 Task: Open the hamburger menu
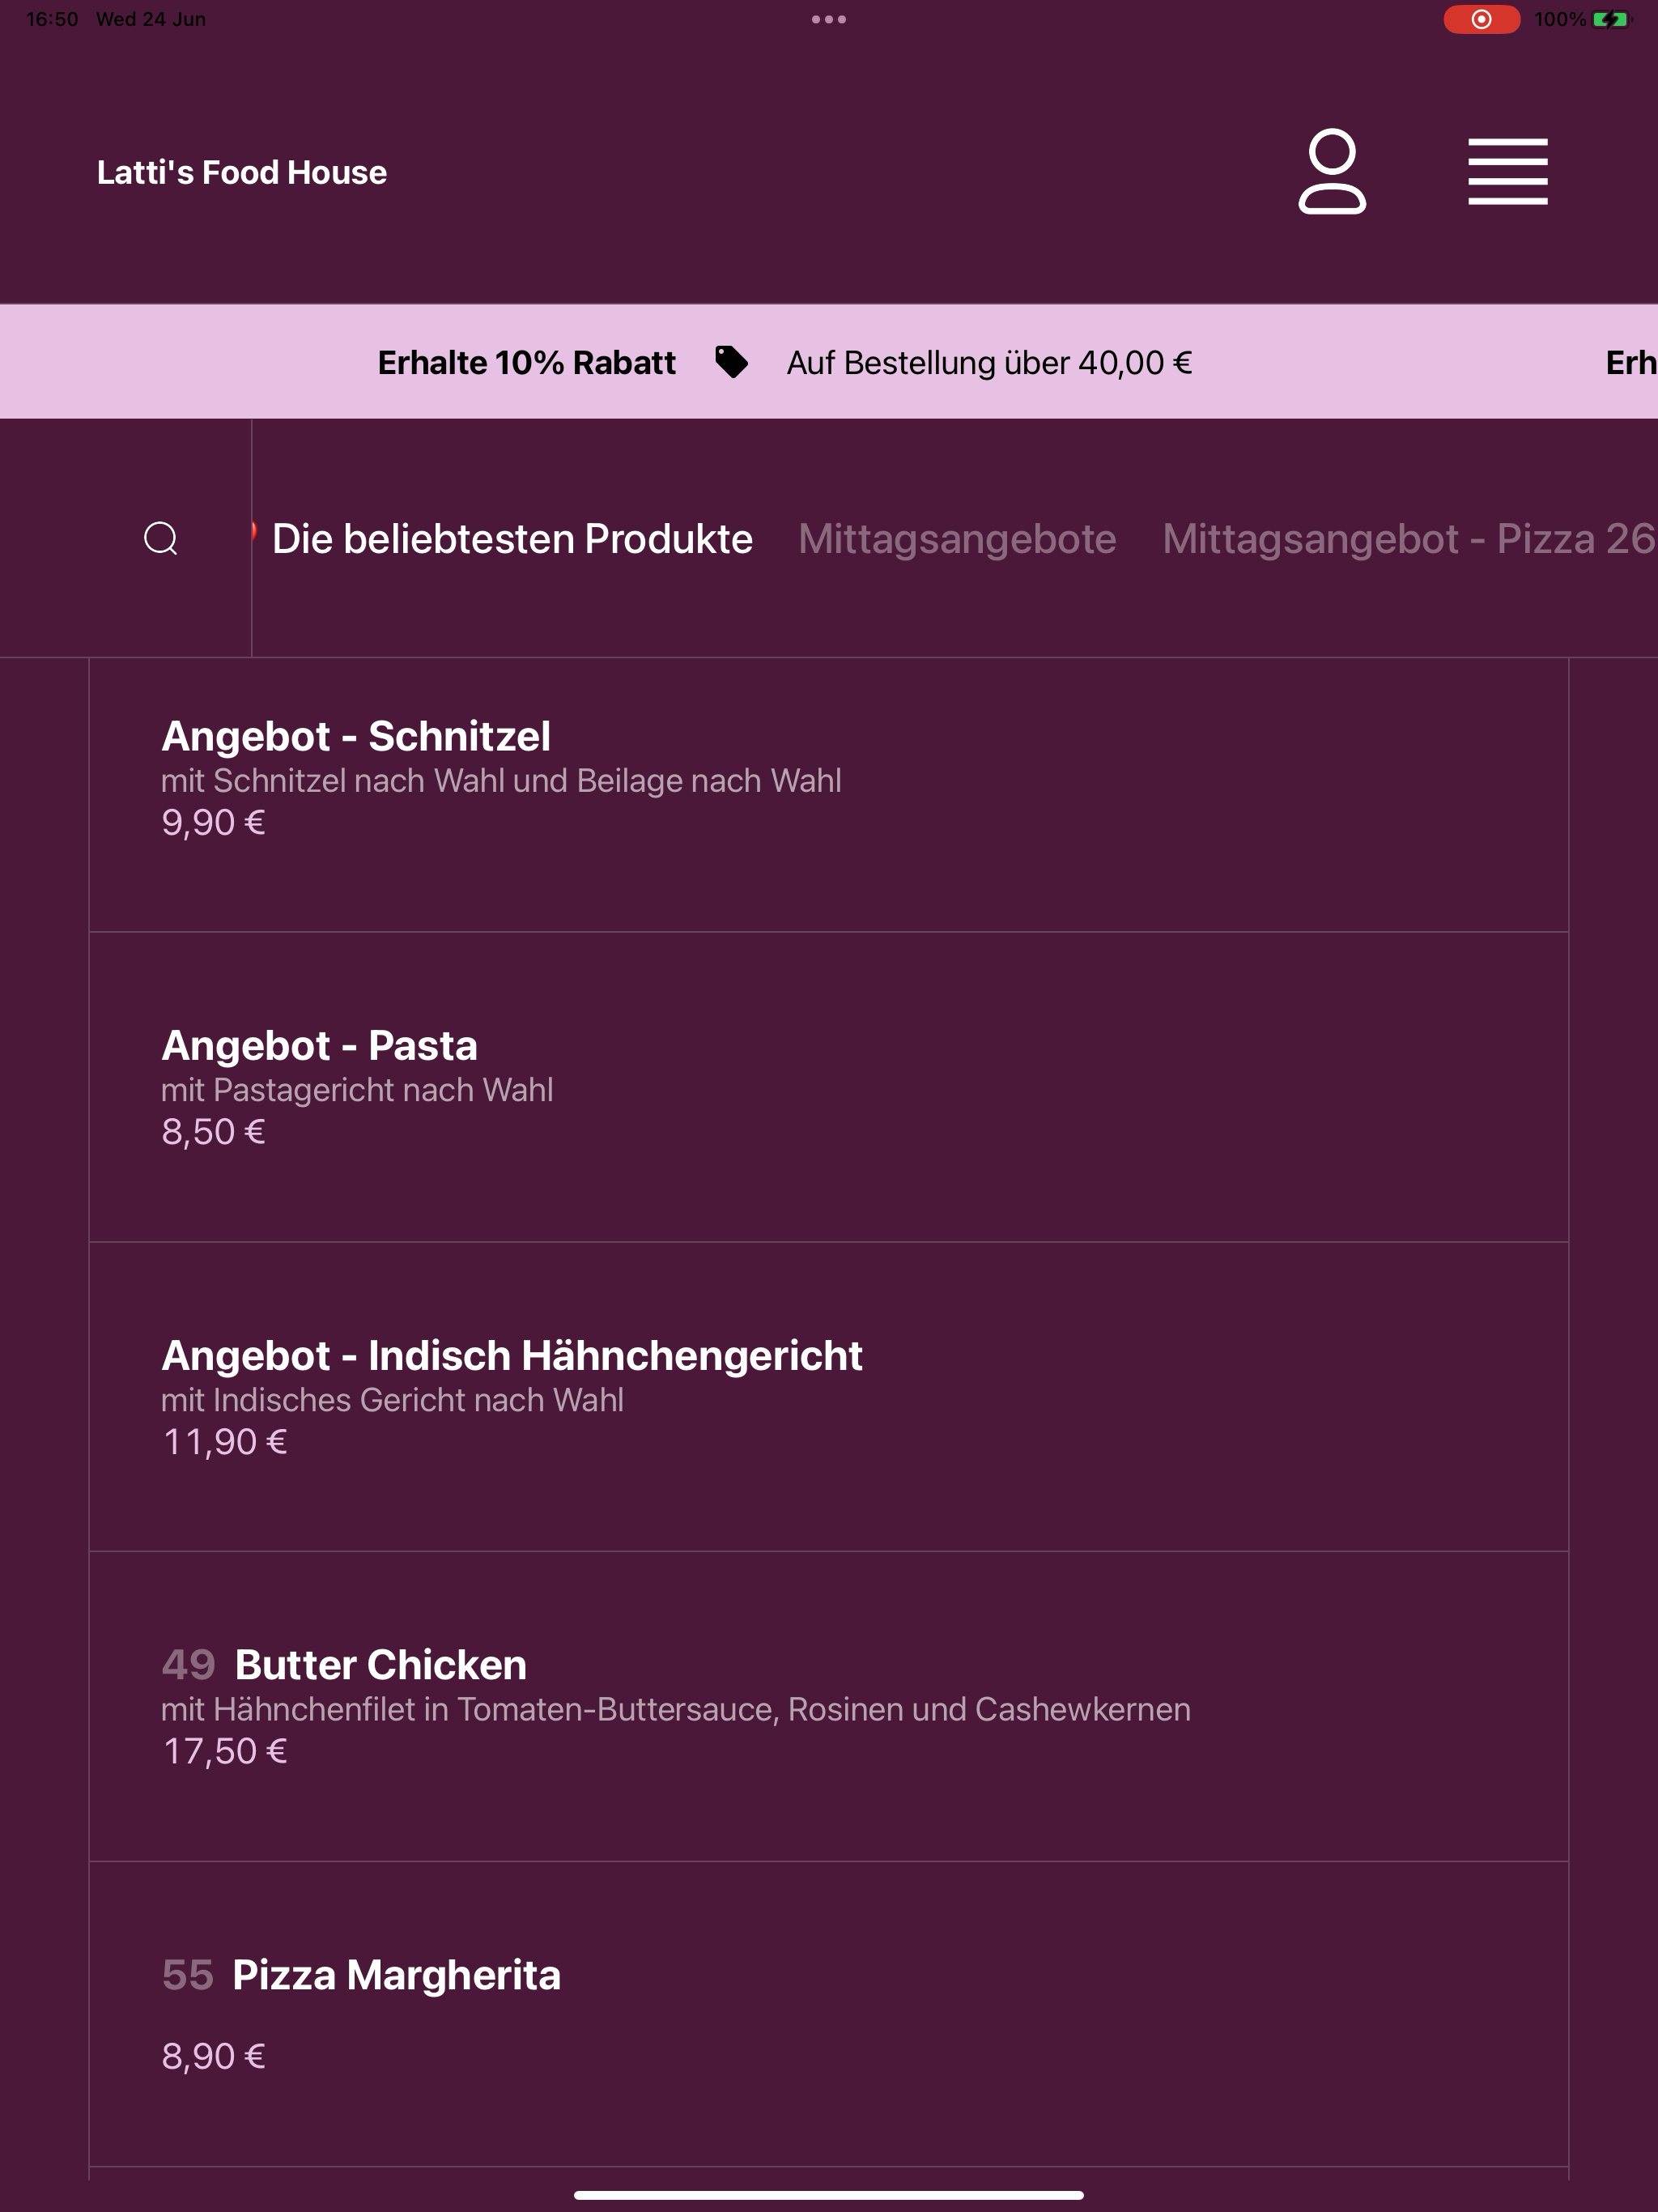(1507, 171)
